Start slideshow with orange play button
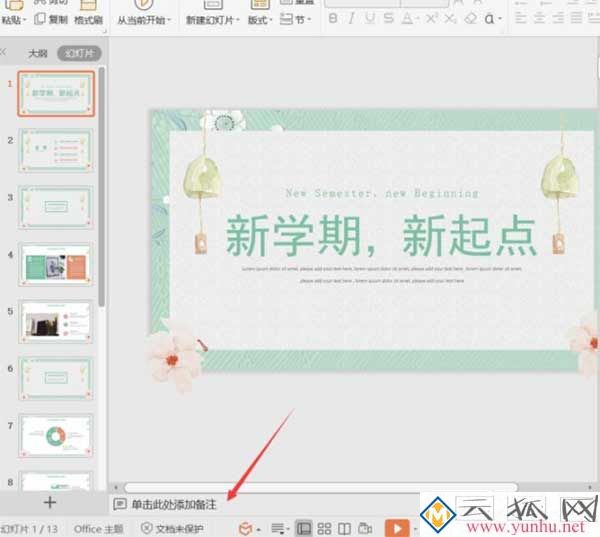Viewport: 600px width, 537px height. (397, 528)
